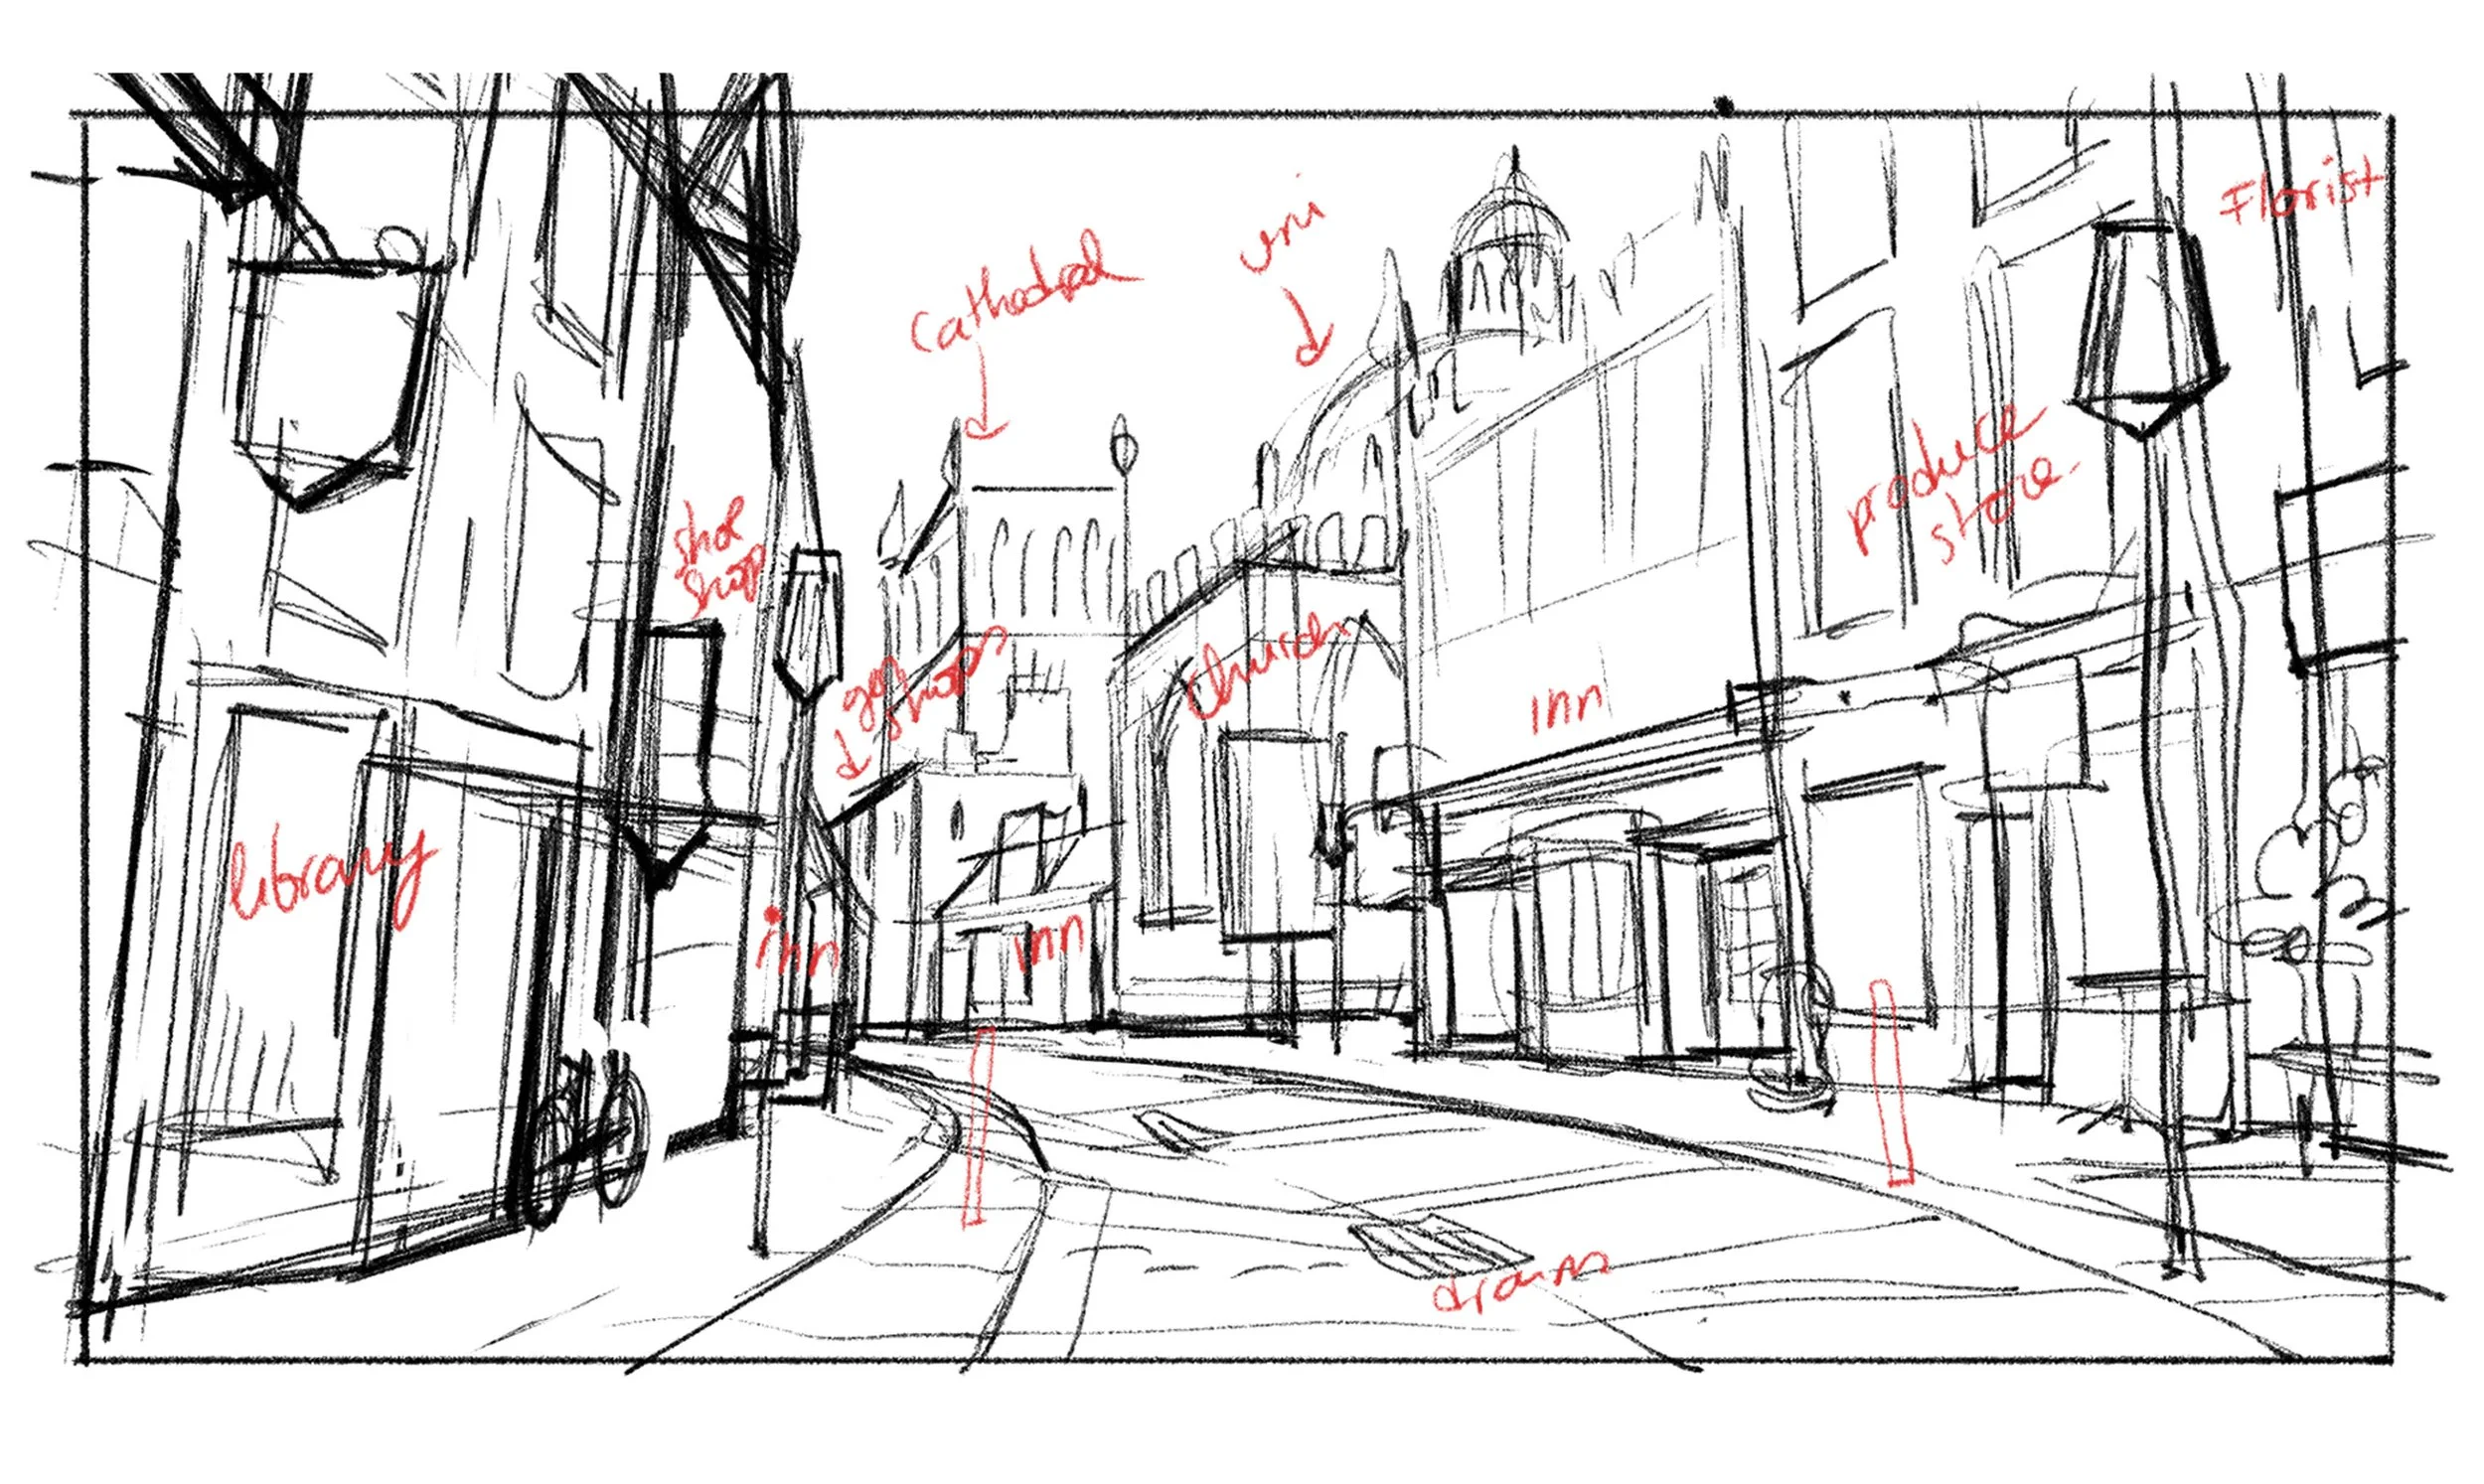Image resolution: width=2484 pixels, height=1484 pixels.
Task: Click the red 'uni' label
Action: 1282,235
